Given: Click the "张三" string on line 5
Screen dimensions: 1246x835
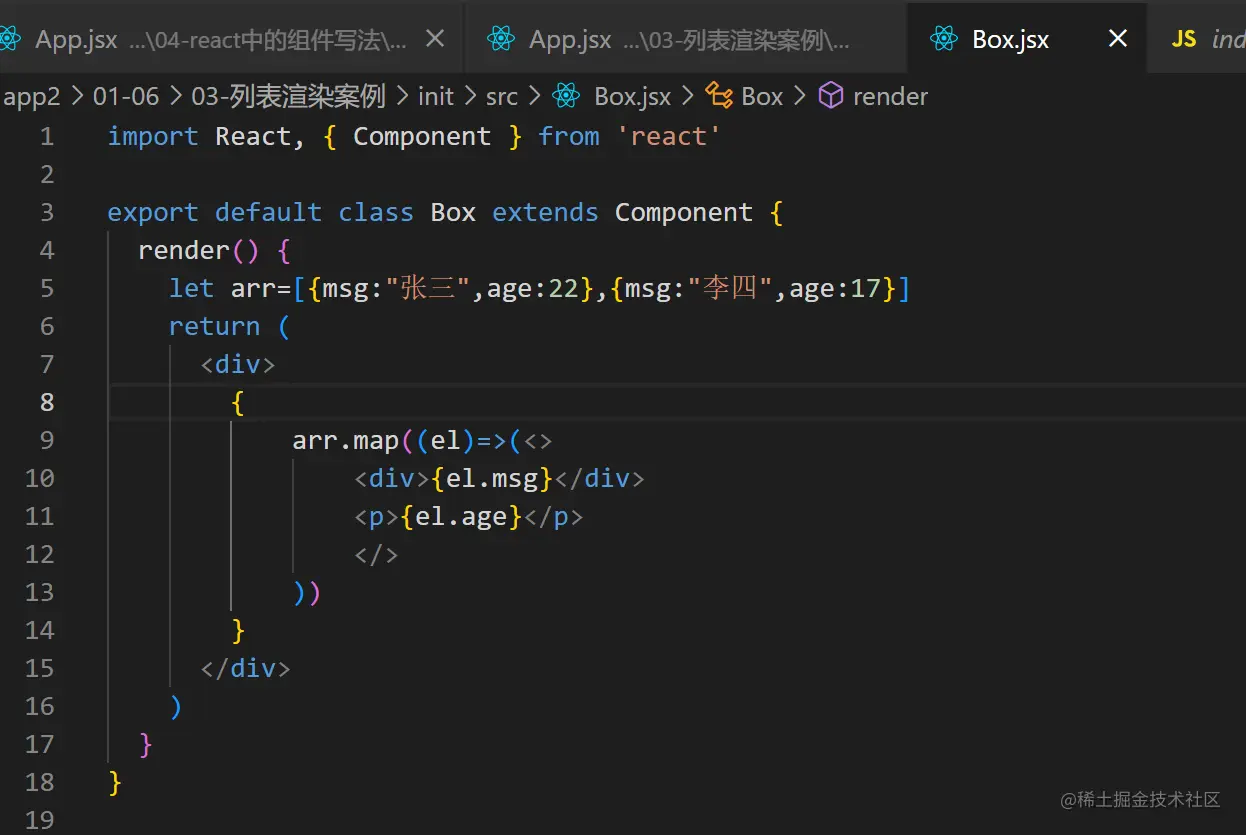Looking at the screenshot, I should coord(428,288).
